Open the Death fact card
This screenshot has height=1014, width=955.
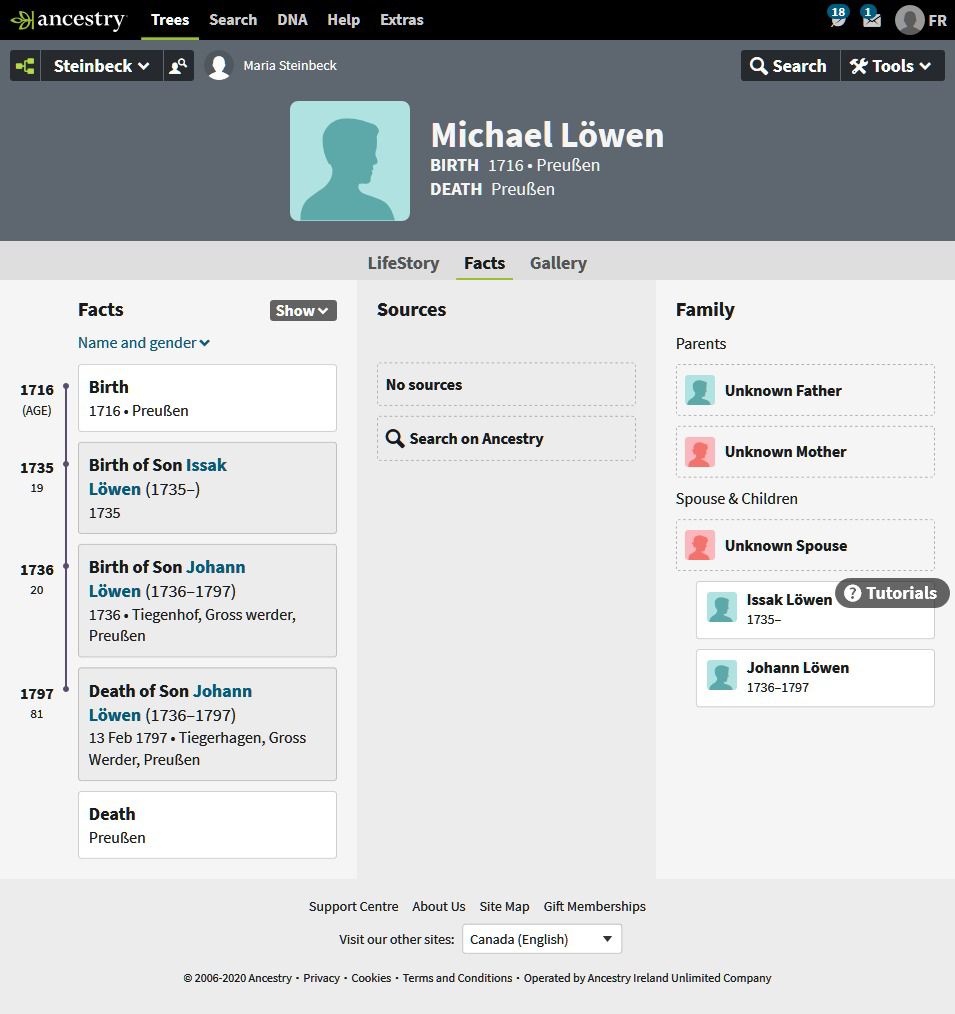[x=207, y=825]
